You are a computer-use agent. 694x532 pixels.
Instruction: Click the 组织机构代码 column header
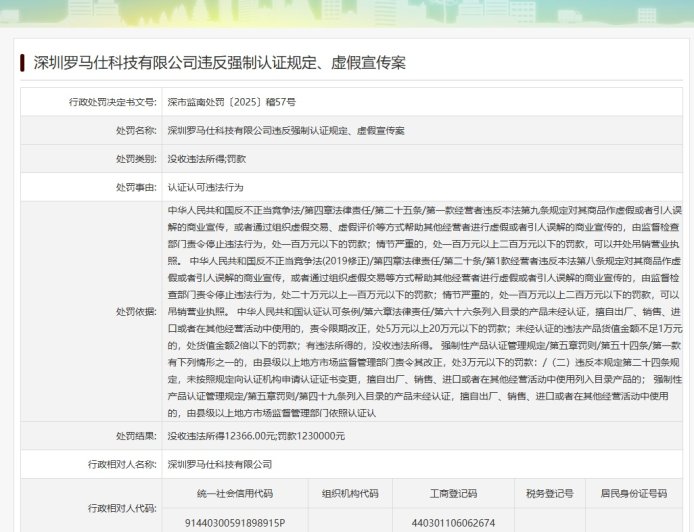(350, 493)
